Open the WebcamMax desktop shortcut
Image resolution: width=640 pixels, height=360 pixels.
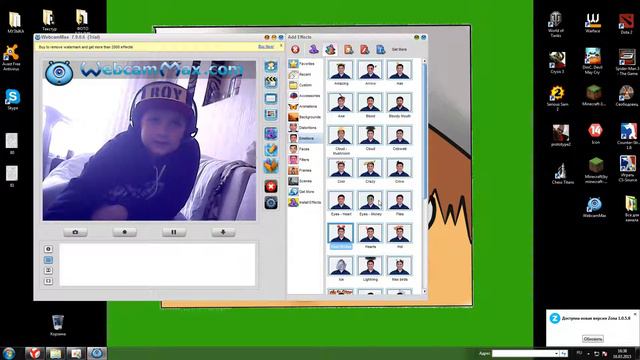click(x=594, y=207)
